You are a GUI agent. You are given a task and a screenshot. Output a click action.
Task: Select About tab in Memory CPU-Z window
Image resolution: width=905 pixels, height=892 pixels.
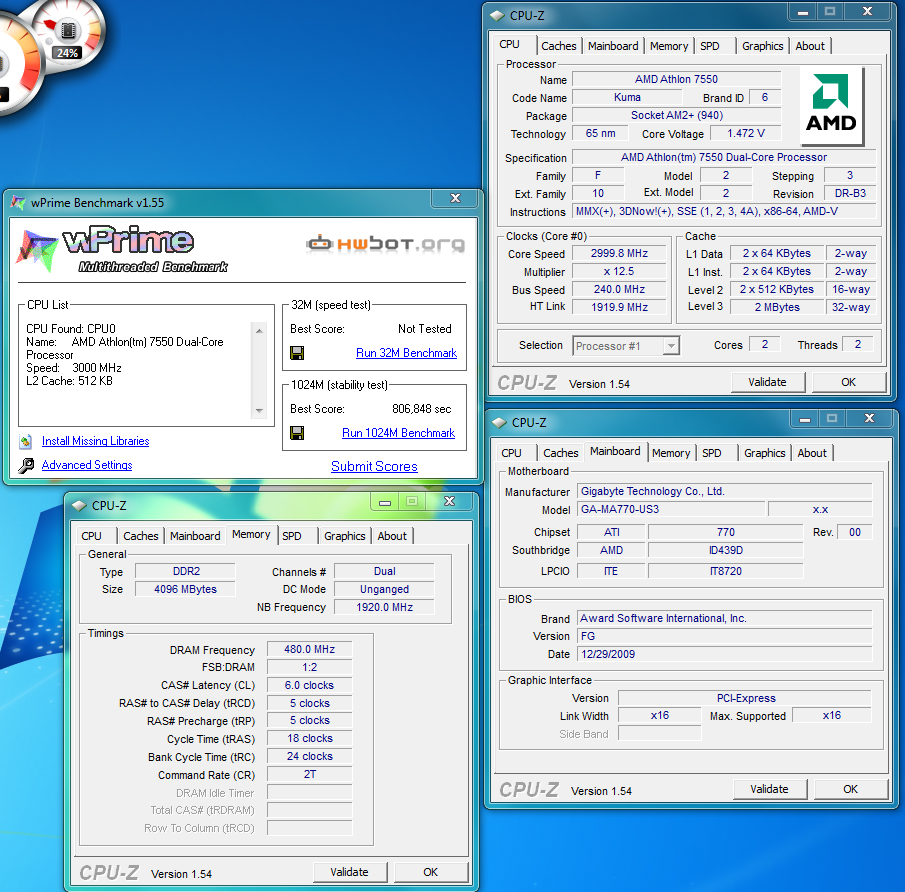pyautogui.click(x=392, y=536)
